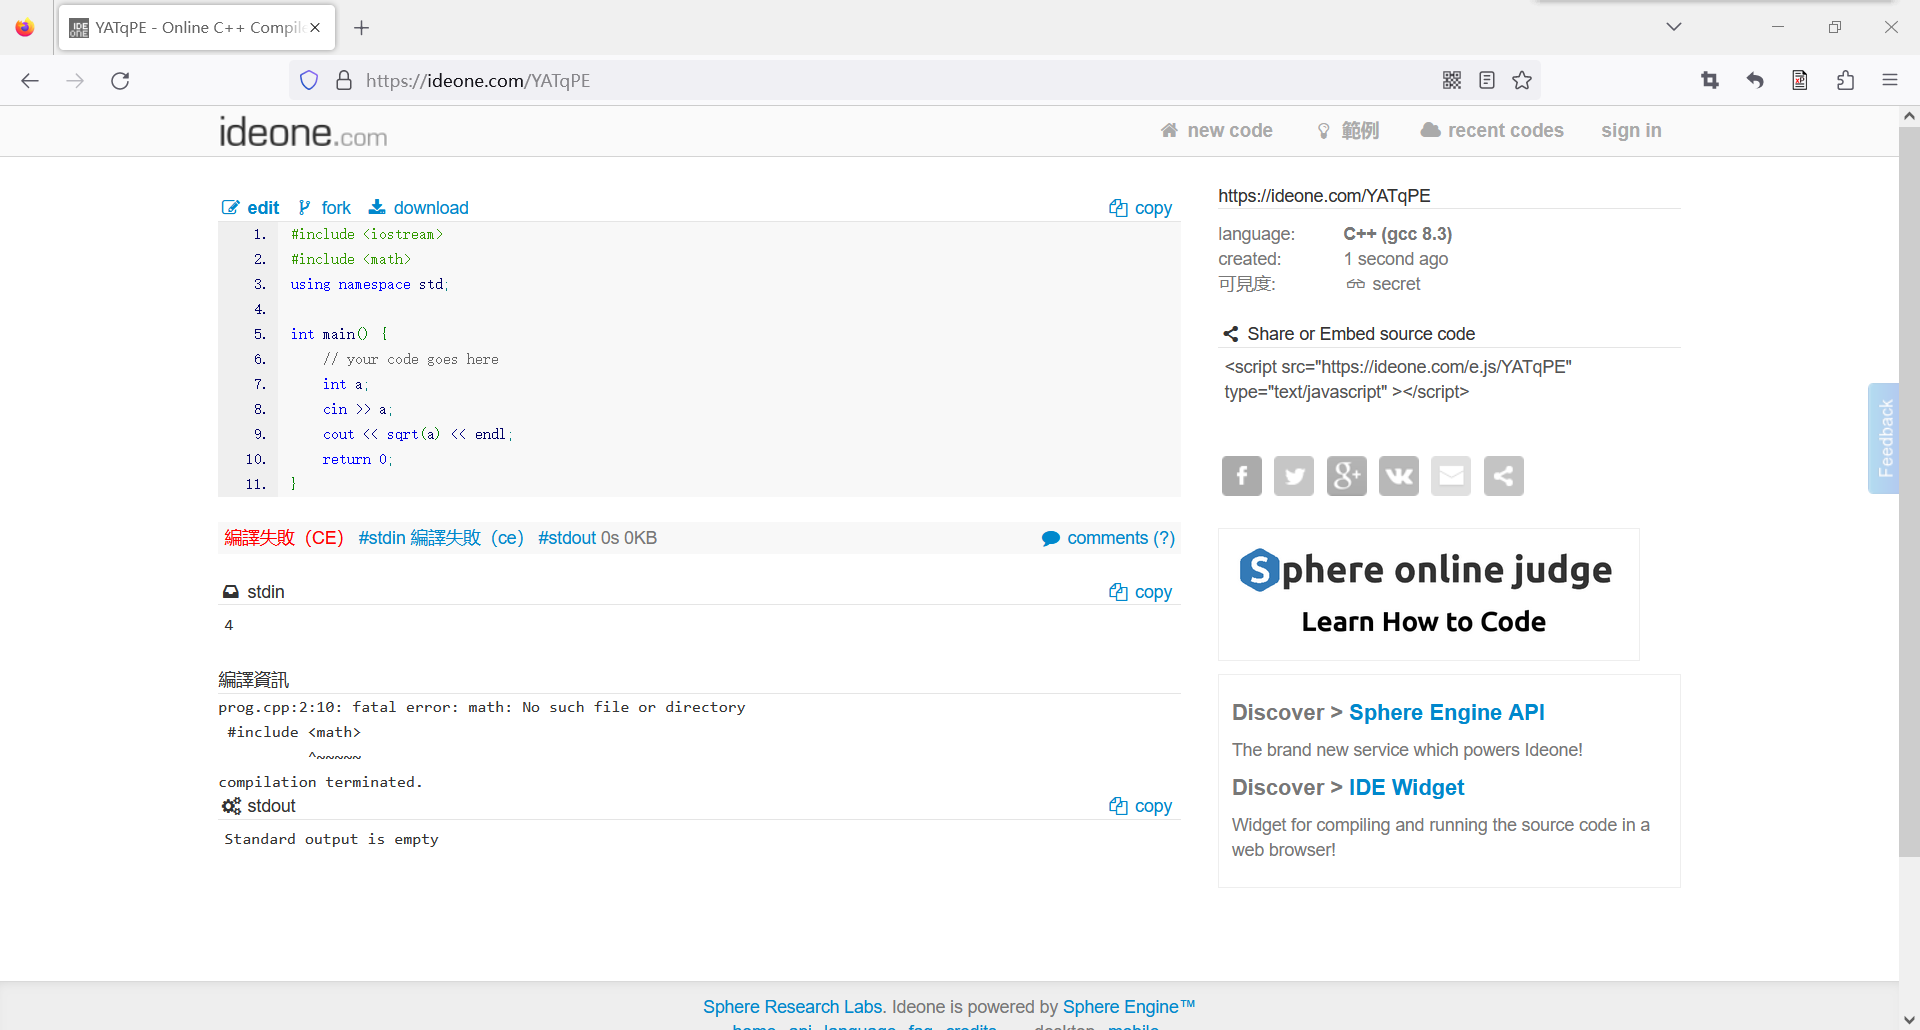This screenshot has width=1920, height=1030.
Task: Copy the stdout content
Action: point(1141,806)
